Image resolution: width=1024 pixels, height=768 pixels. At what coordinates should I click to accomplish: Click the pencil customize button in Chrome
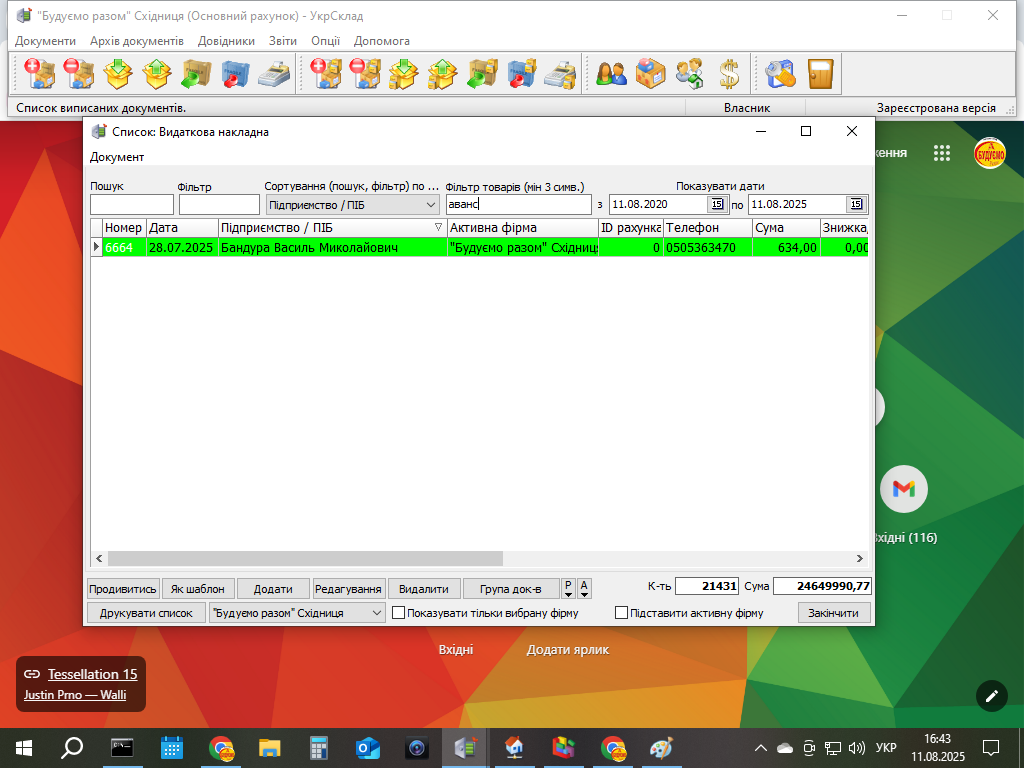991,696
